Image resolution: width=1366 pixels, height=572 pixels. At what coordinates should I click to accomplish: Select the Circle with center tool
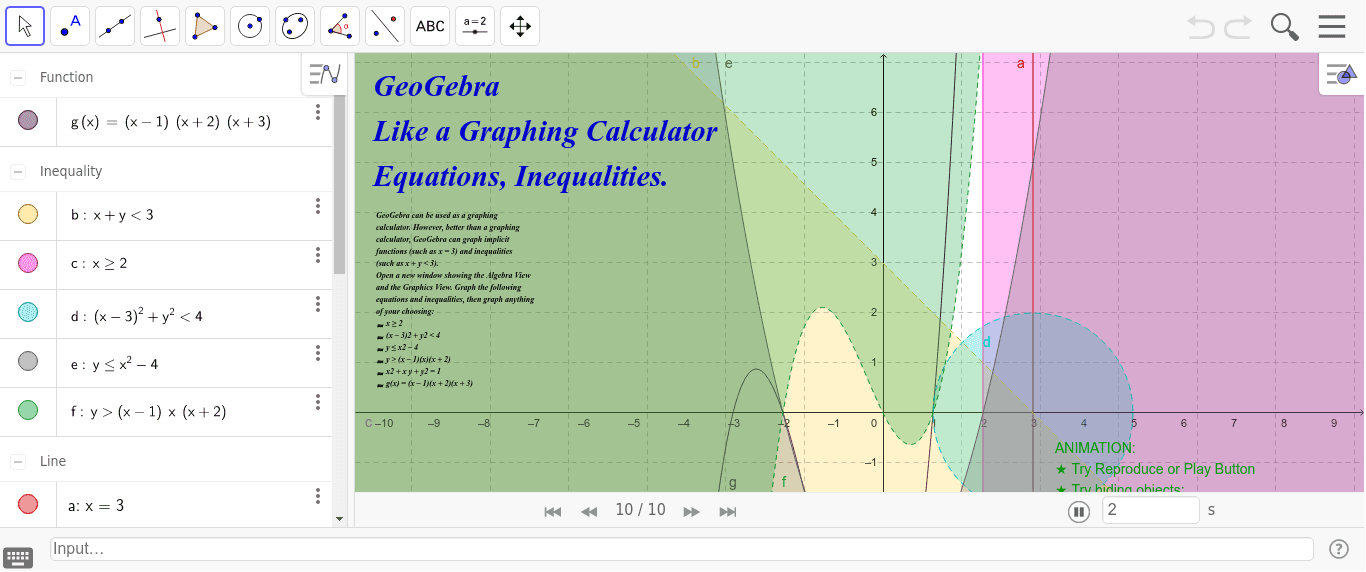(x=250, y=26)
